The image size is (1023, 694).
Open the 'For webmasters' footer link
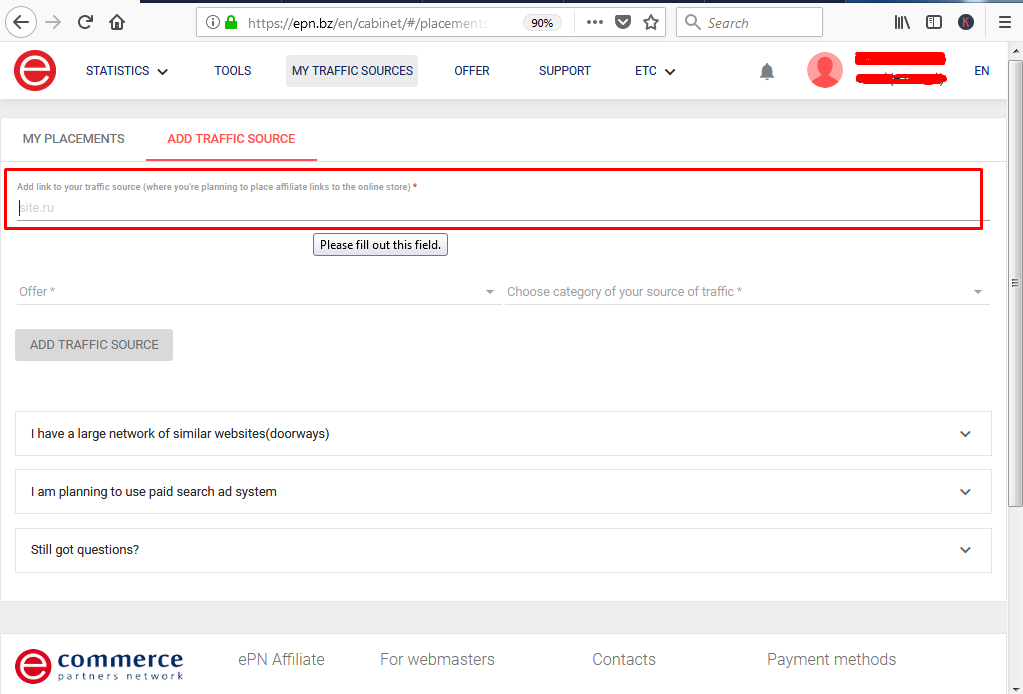[437, 659]
